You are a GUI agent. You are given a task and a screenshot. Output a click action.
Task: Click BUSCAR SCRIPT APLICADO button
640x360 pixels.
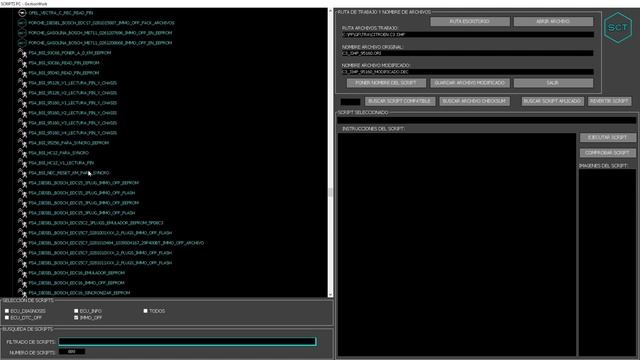pyautogui.click(x=552, y=101)
